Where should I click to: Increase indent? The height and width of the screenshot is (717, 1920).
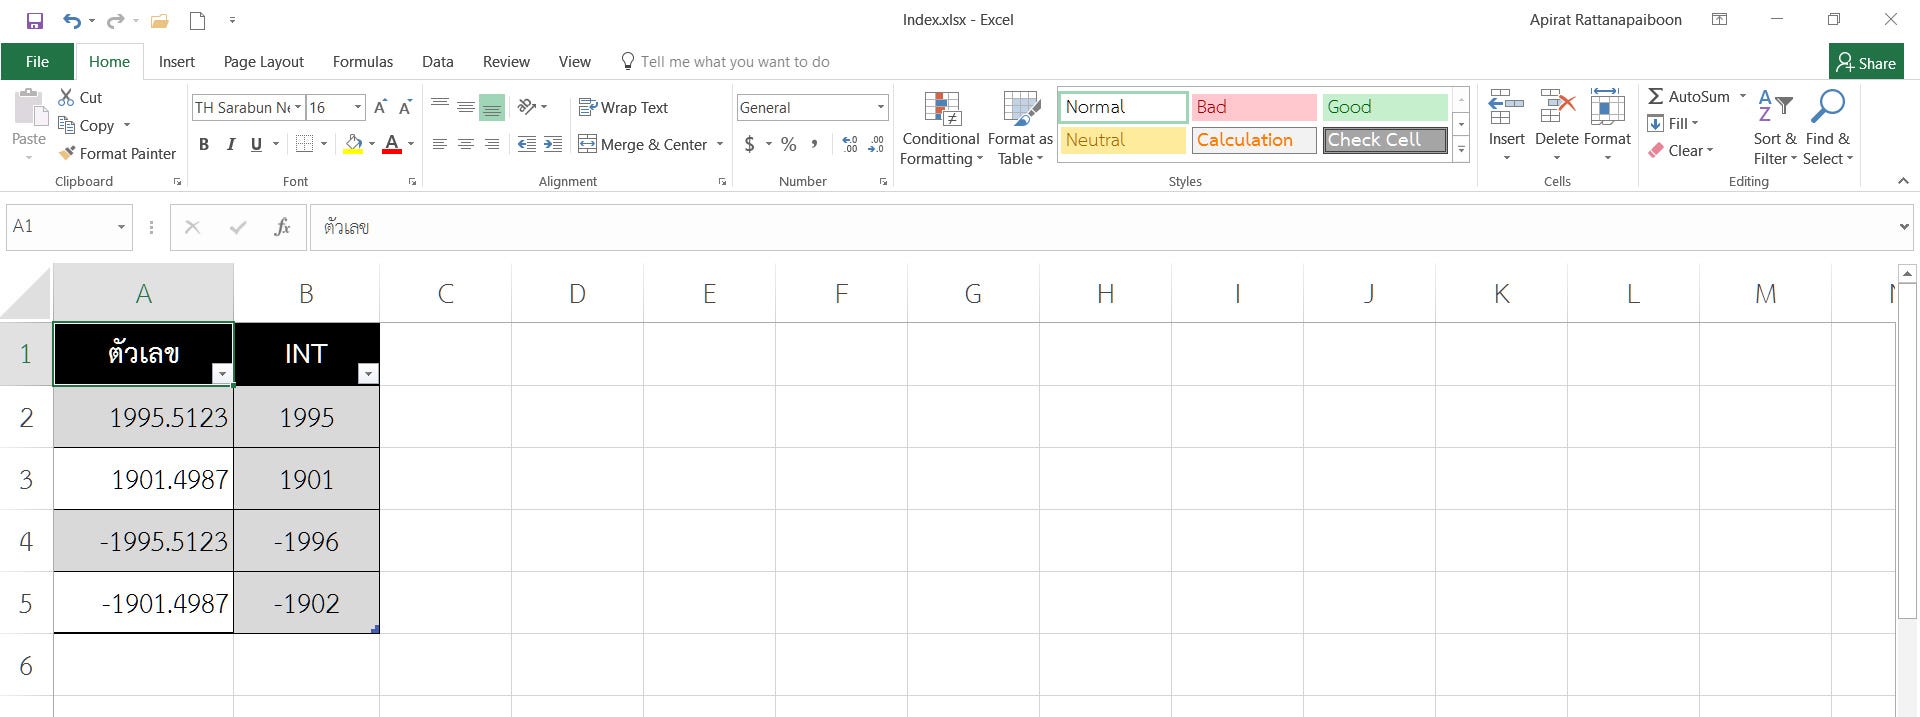553,144
